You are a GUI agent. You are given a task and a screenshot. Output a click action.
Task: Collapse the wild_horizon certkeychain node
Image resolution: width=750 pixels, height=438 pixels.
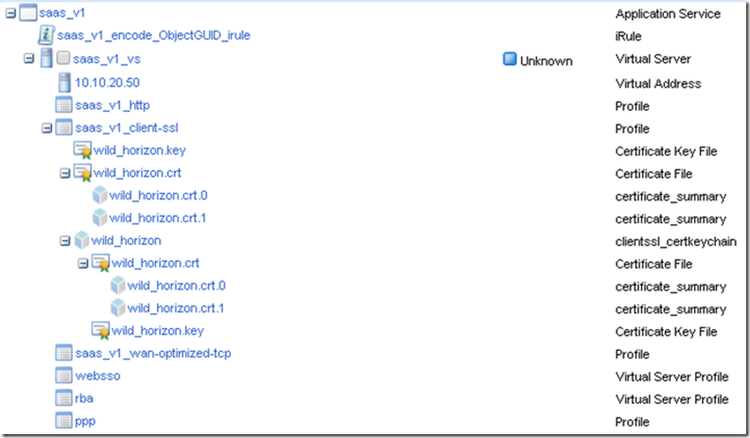65,241
